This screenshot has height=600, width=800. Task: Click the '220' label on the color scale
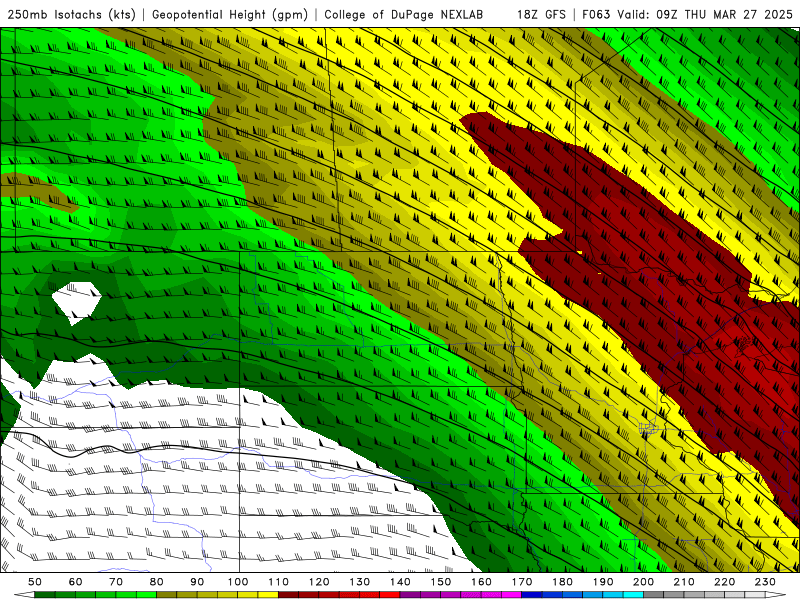tap(724, 582)
